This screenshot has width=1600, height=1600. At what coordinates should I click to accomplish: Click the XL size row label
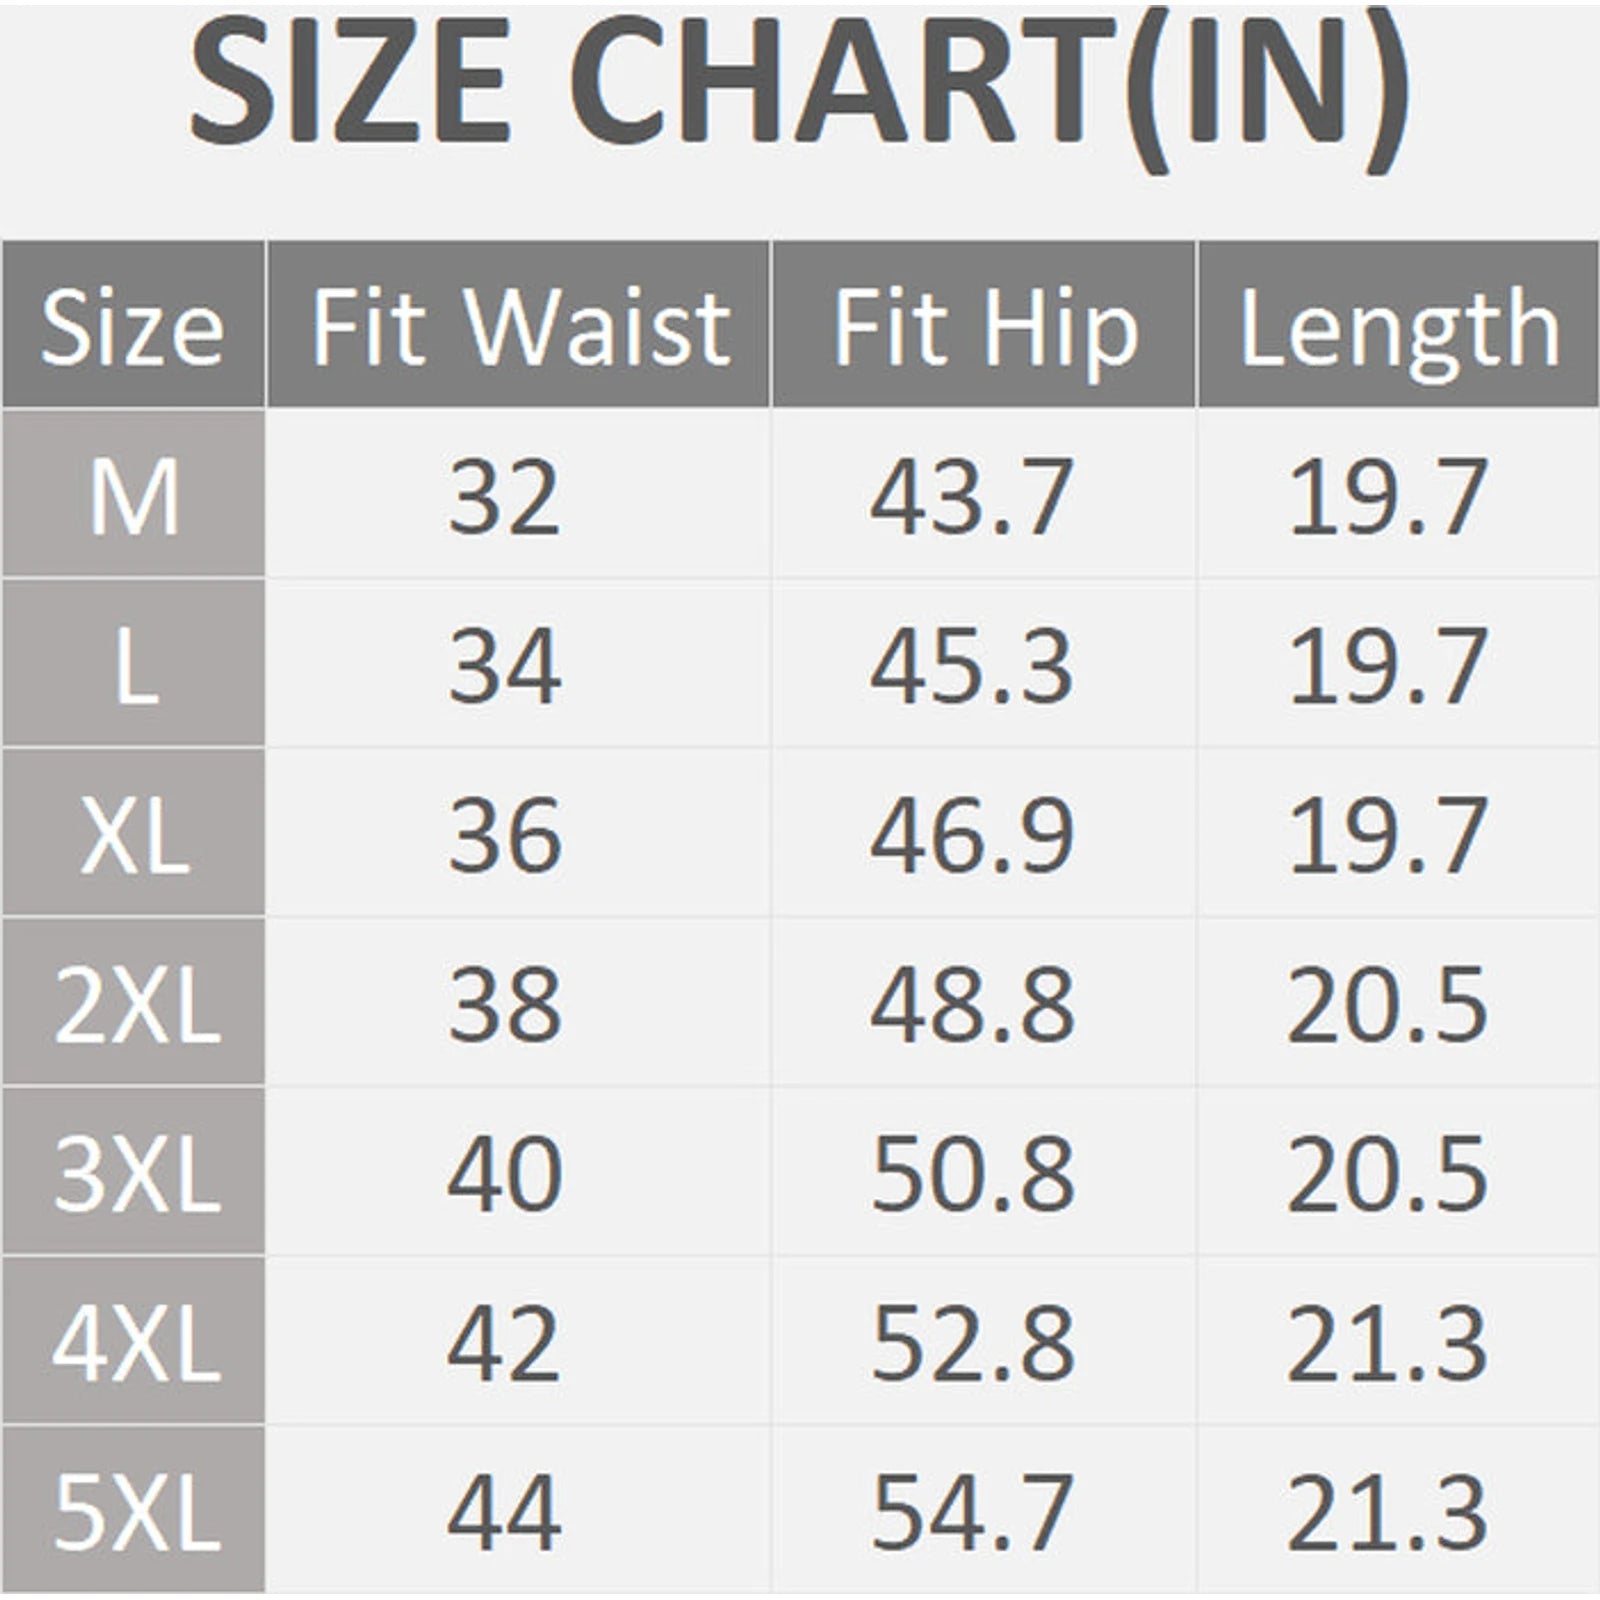coord(133,834)
